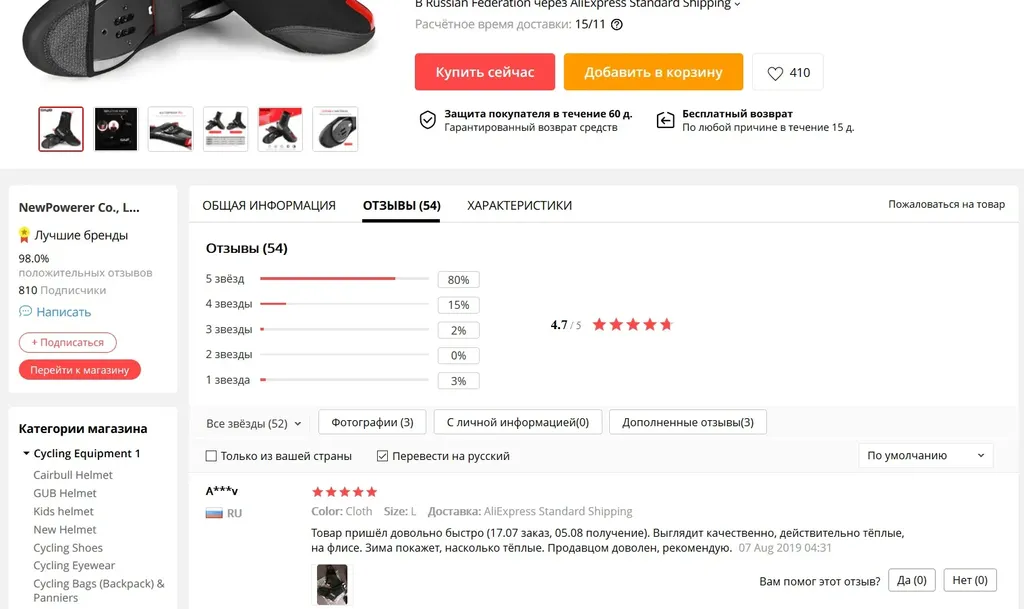
Task: Click the top brands medal icon
Action: pyautogui.click(x=24, y=235)
